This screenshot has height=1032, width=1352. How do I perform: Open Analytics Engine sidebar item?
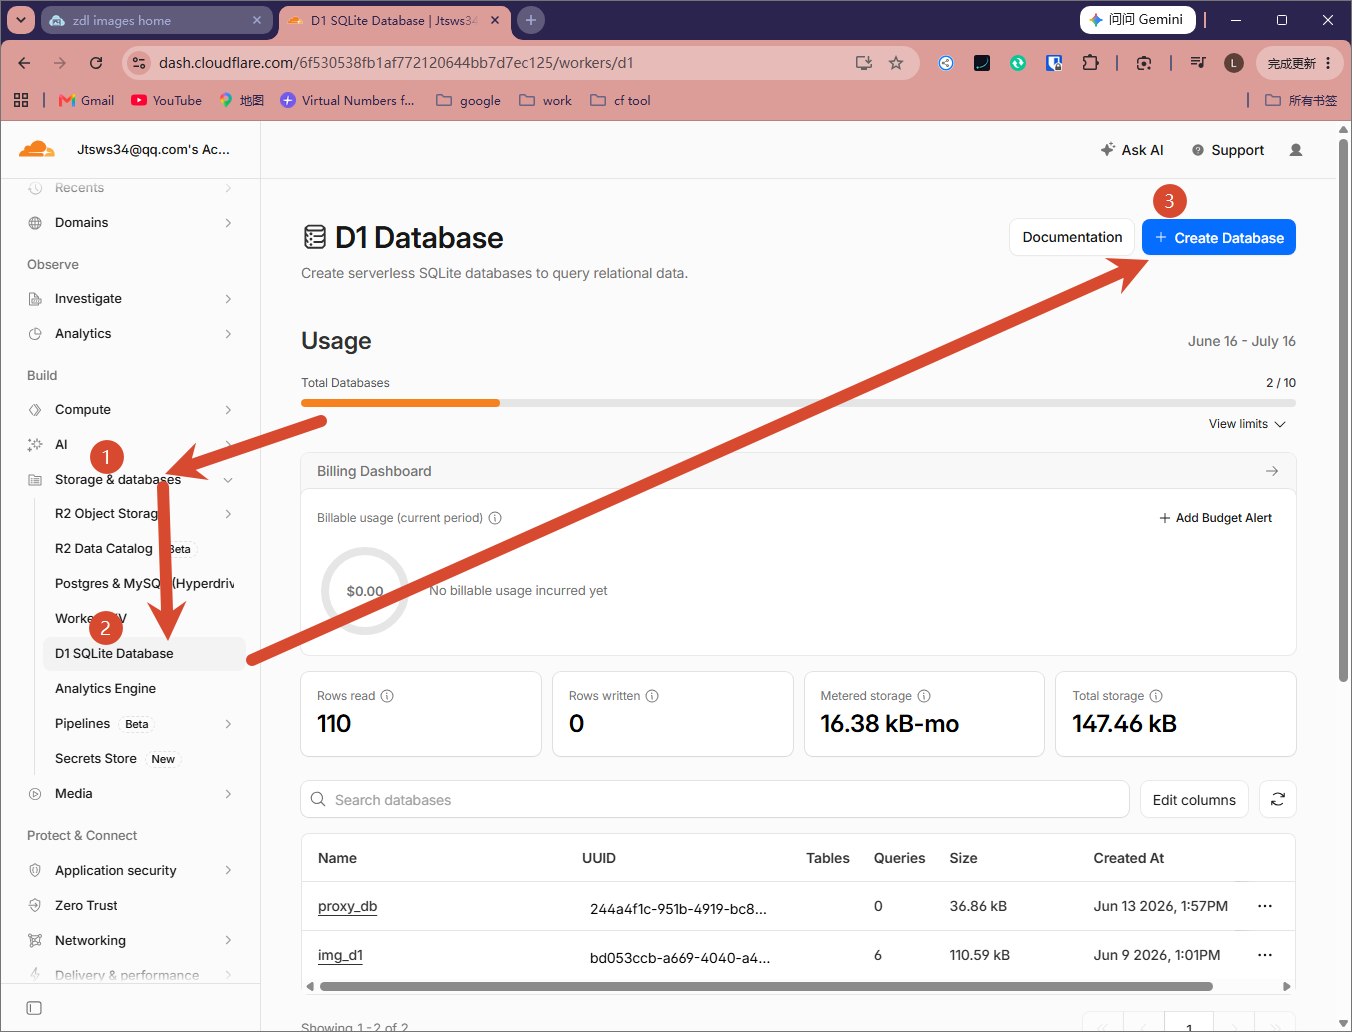(x=105, y=689)
